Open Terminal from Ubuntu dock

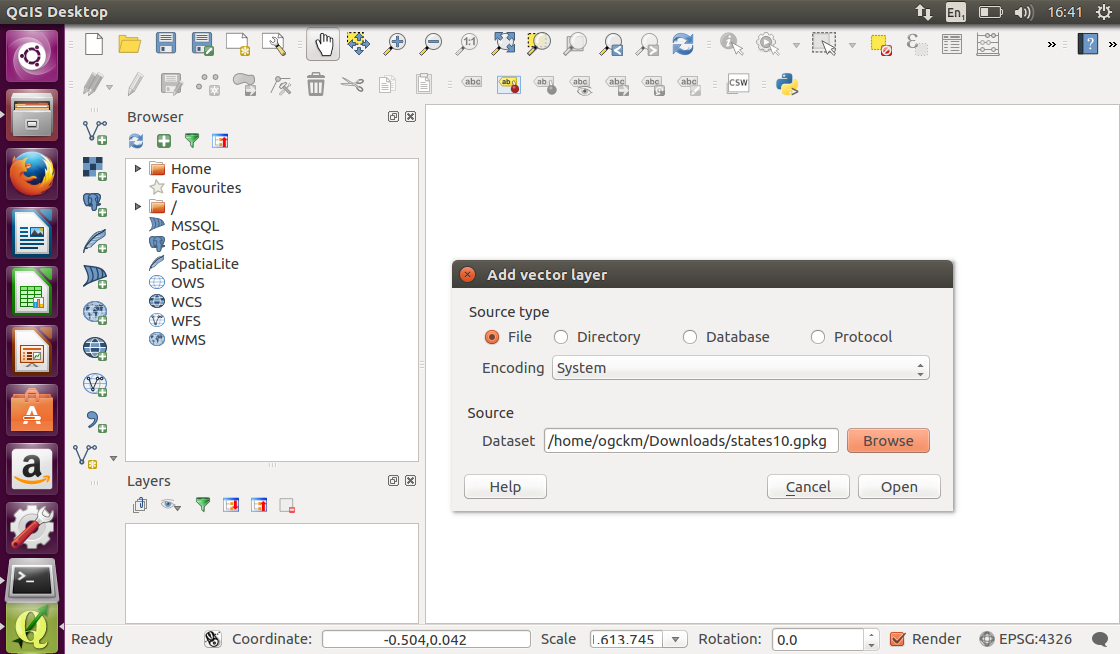pos(31,582)
